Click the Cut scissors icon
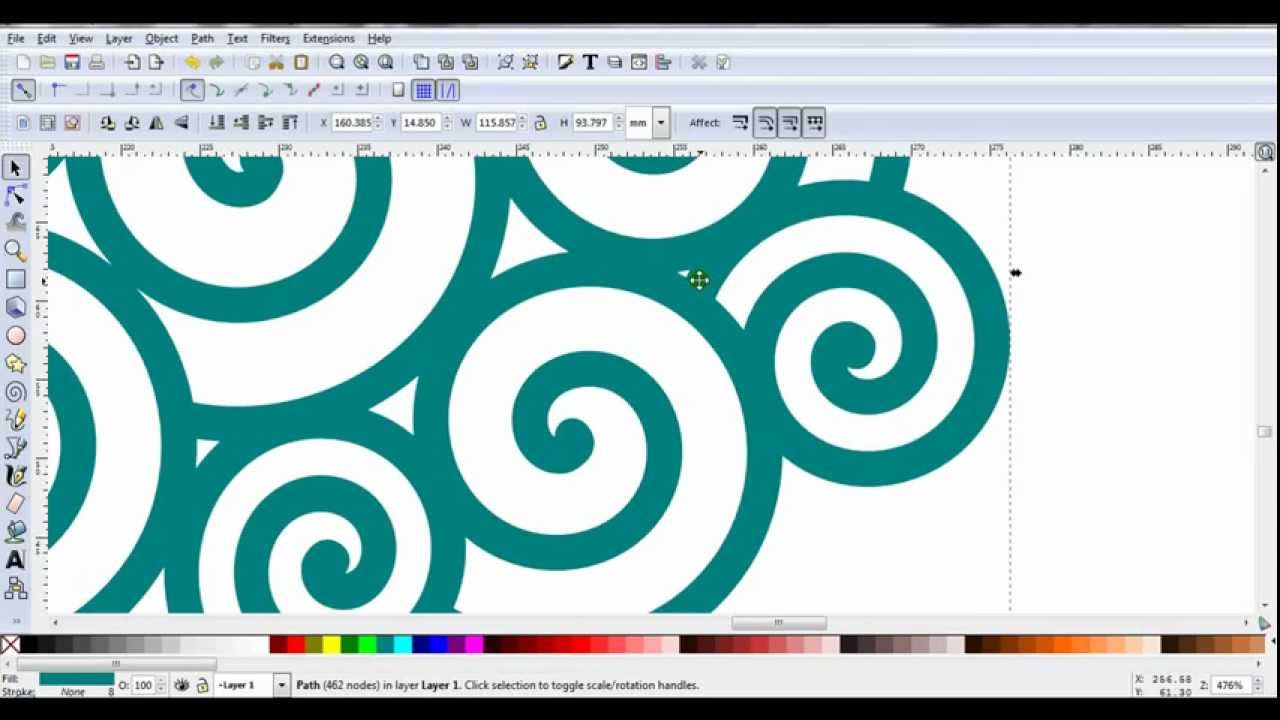The height and width of the screenshot is (720, 1280). pyautogui.click(x=277, y=62)
